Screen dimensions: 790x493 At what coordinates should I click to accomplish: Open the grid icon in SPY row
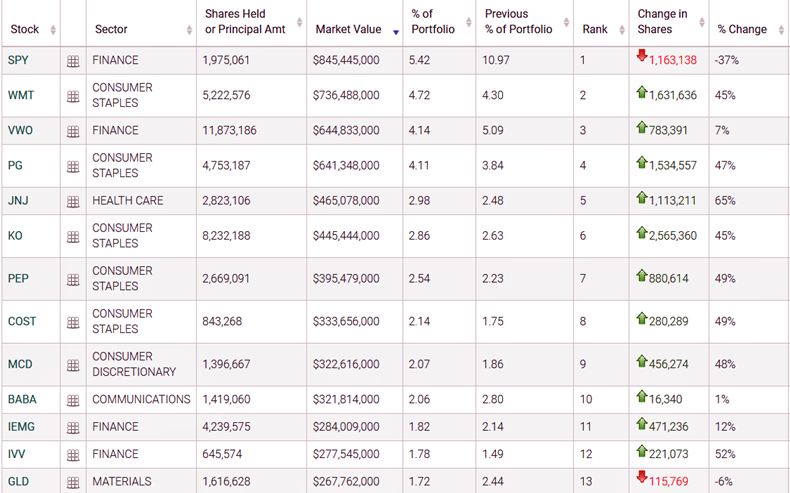[73, 61]
